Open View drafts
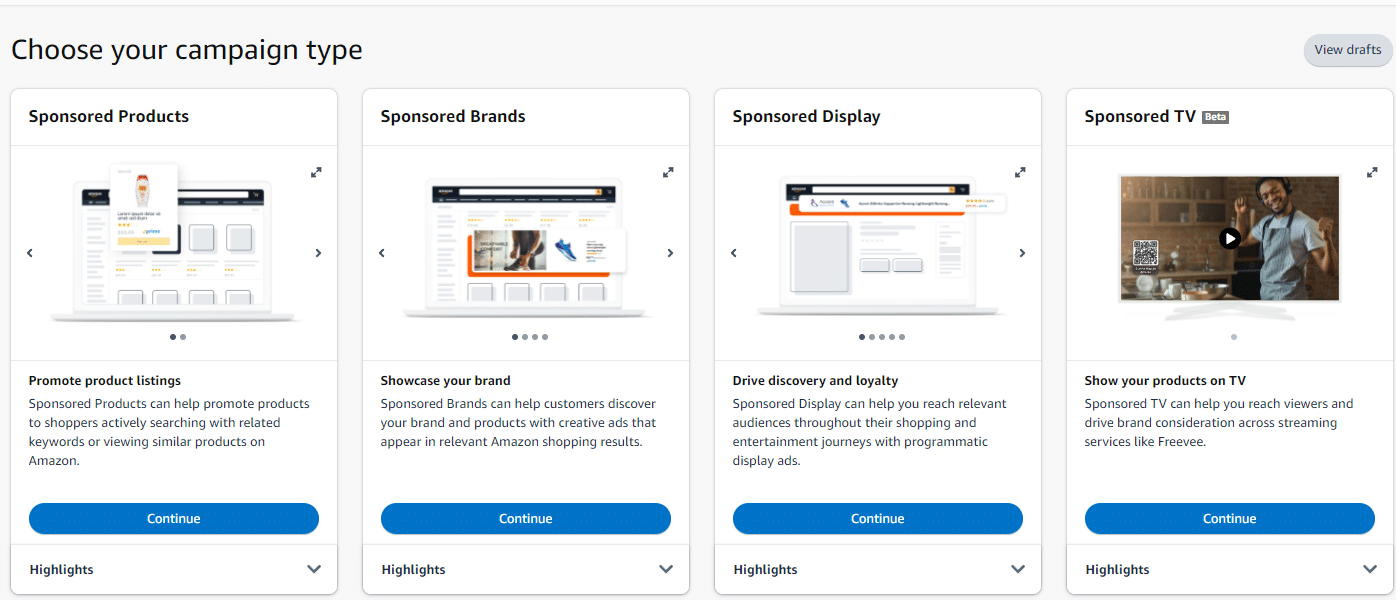Image resolution: width=1396 pixels, height=600 pixels. (x=1348, y=50)
